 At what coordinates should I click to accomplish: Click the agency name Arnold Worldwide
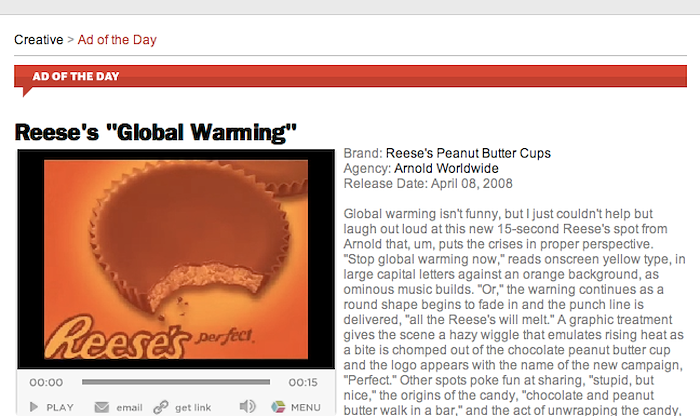446,168
